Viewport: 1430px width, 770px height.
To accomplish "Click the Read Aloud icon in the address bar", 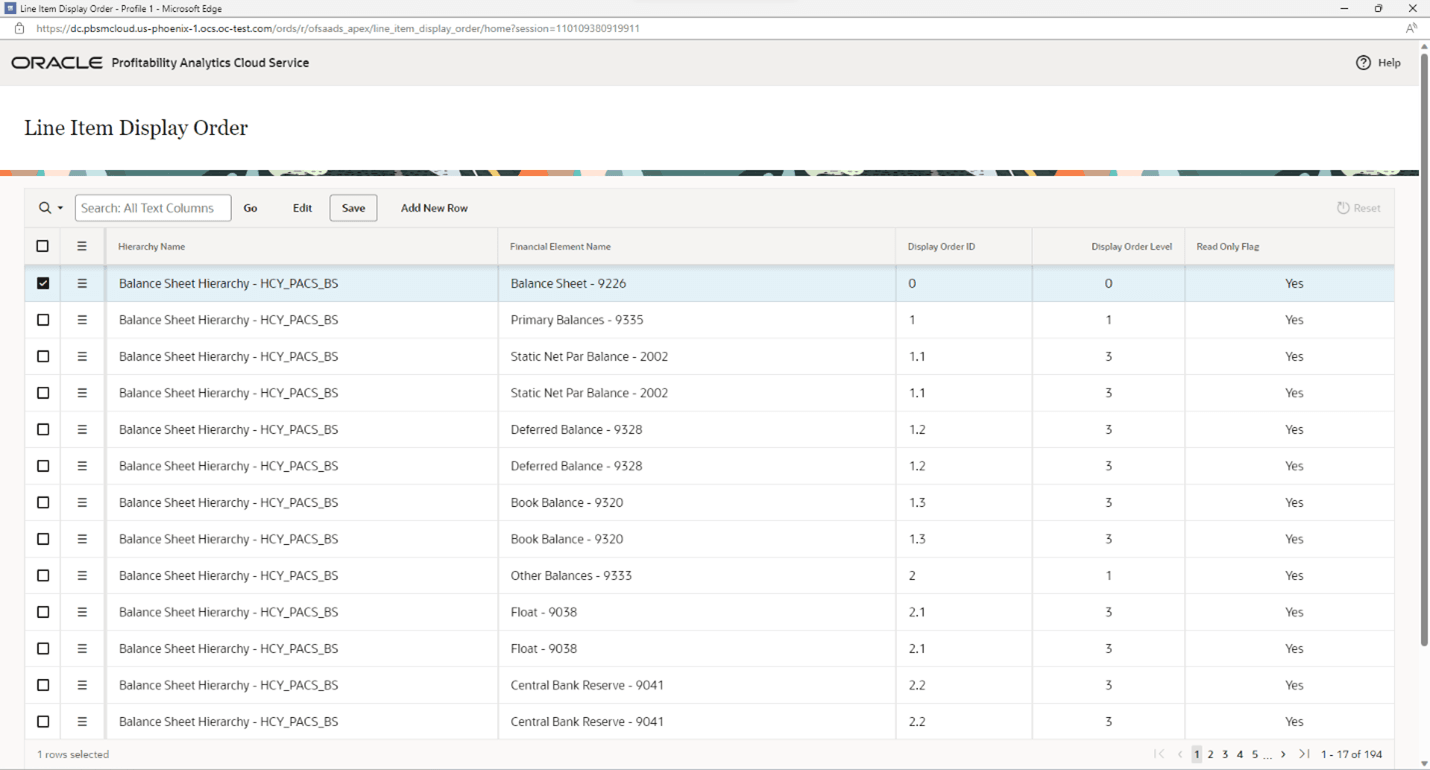I will 1411,29.
